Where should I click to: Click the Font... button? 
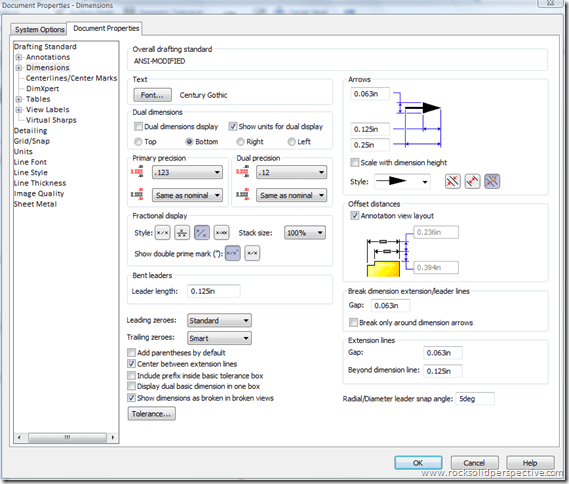tap(152, 95)
